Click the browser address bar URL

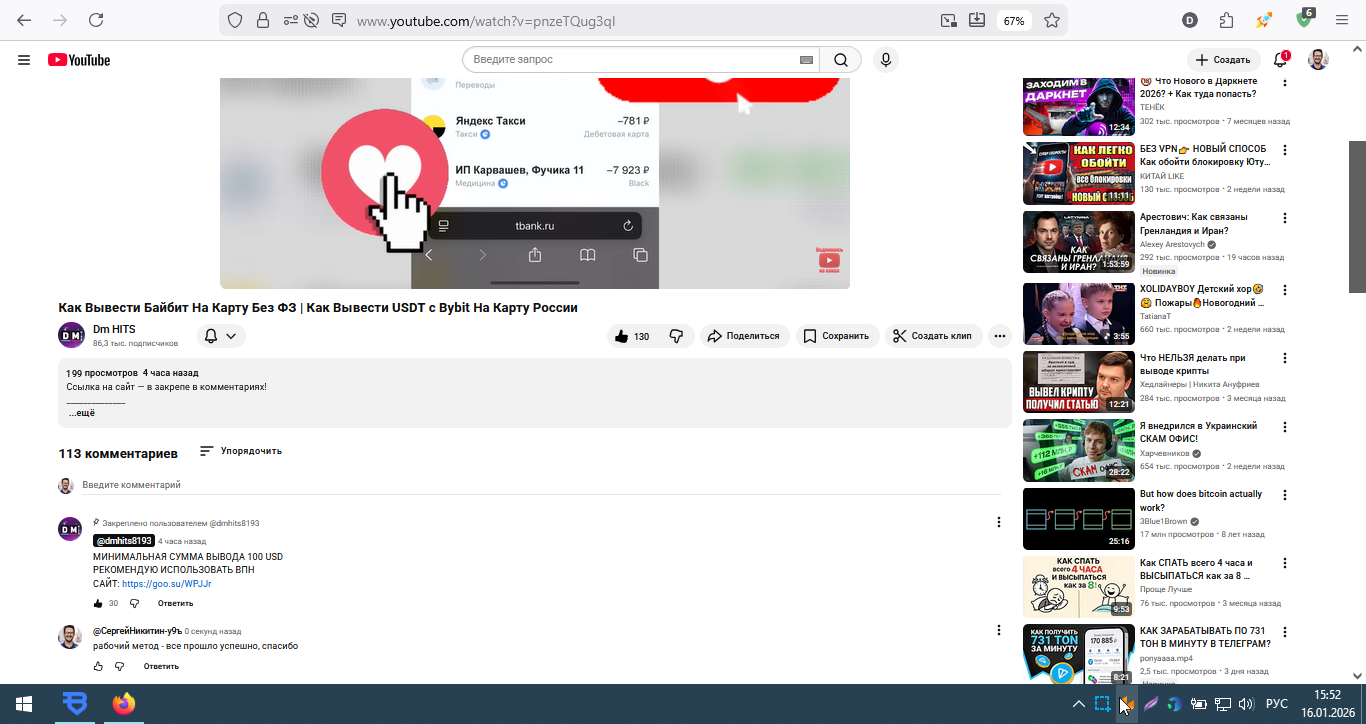[x=486, y=20]
